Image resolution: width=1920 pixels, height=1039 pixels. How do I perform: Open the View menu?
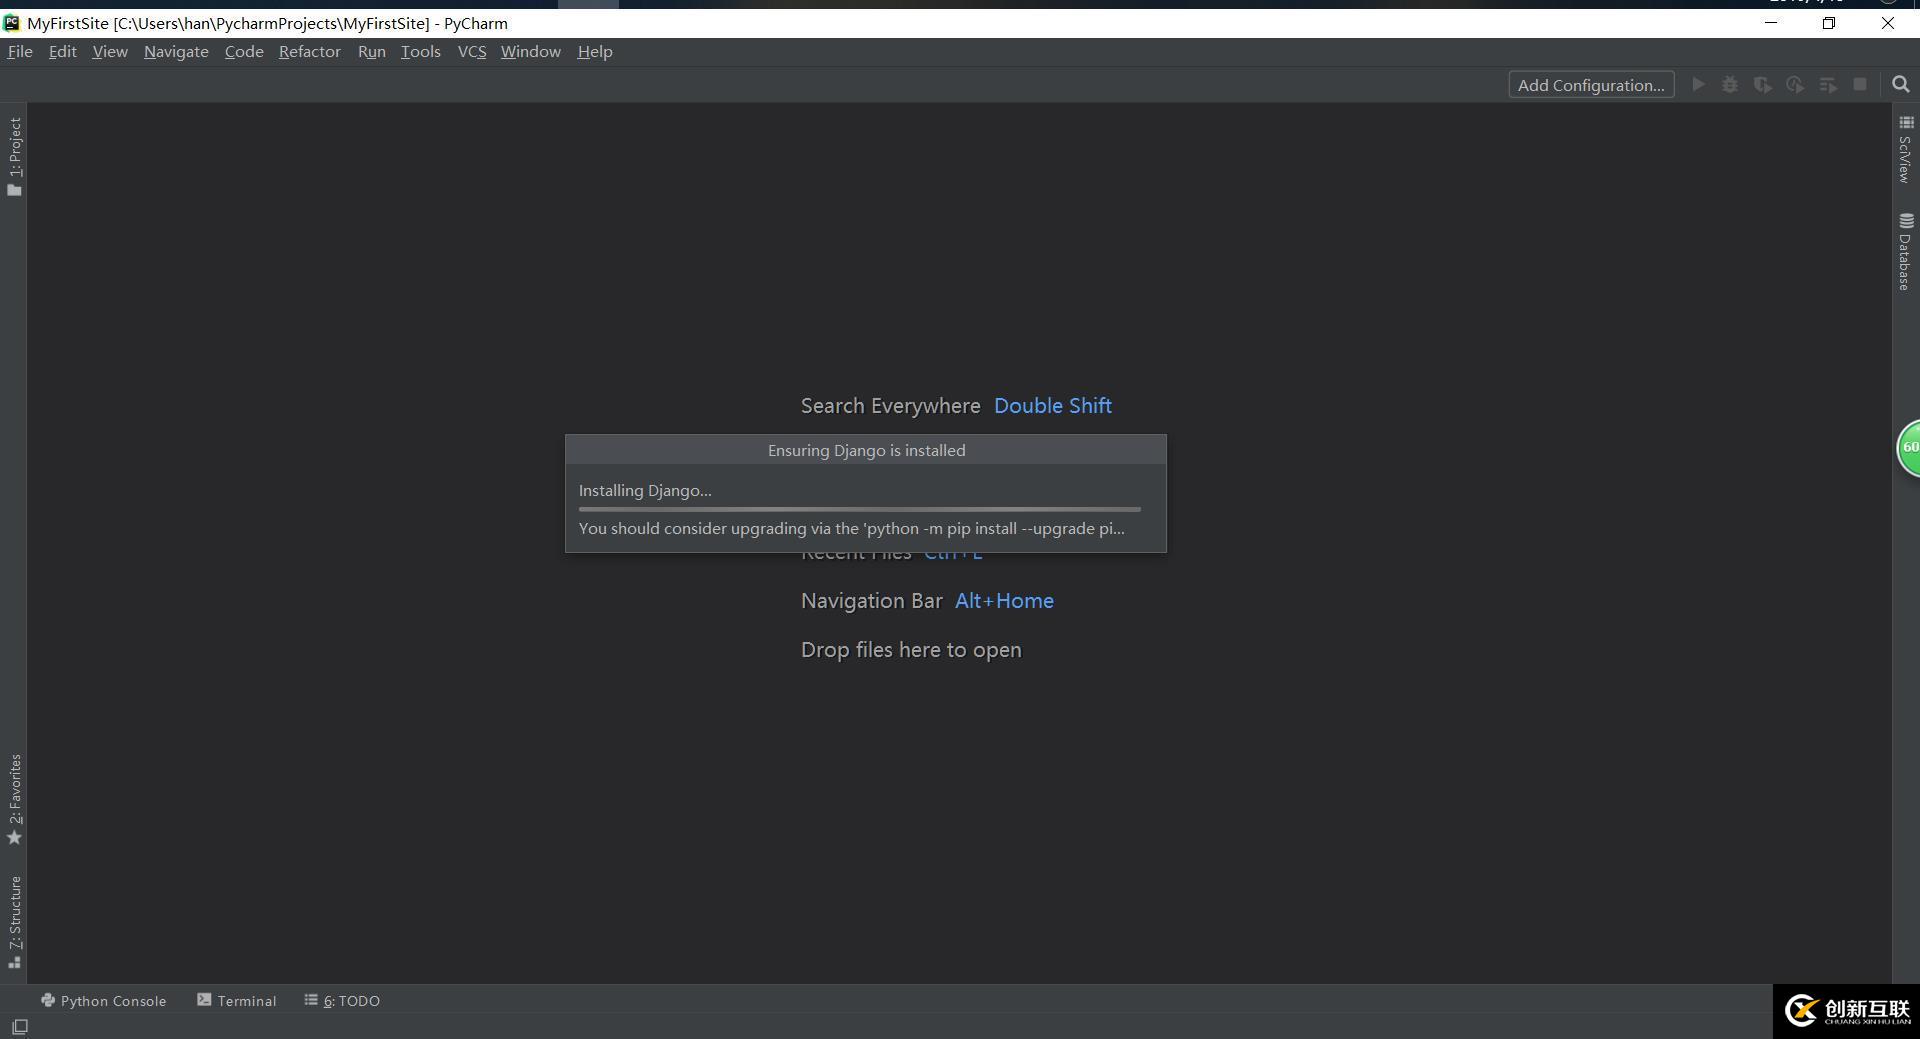coord(110,52)
